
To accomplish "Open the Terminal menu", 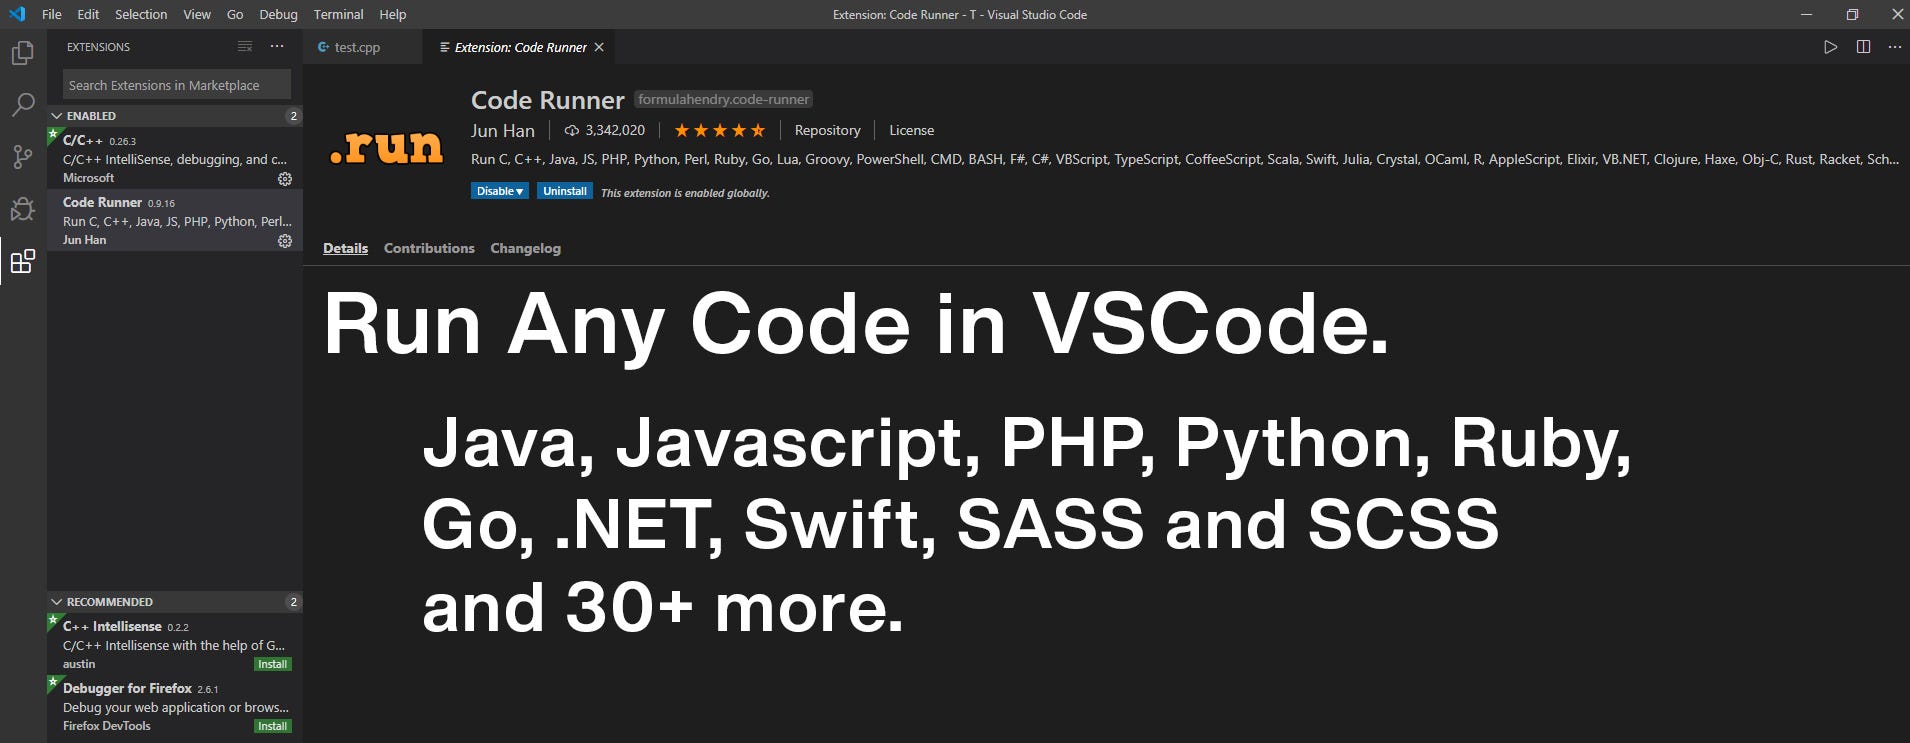I will [338, 14].
